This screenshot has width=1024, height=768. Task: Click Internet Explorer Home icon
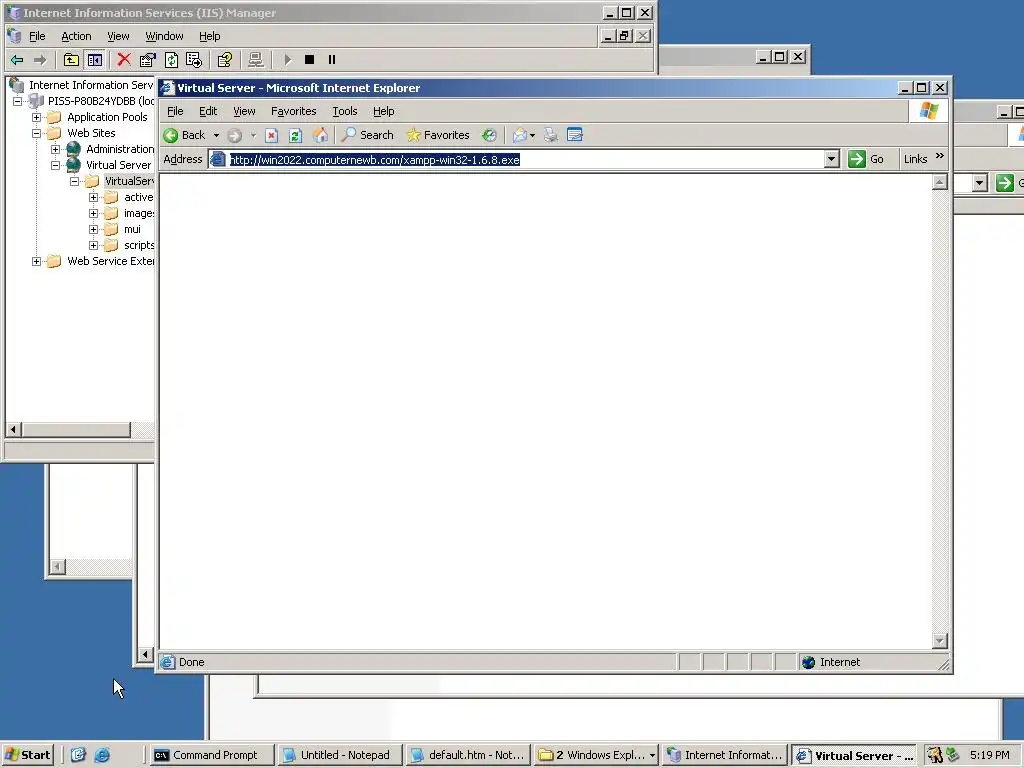click(x=320, y=135)
